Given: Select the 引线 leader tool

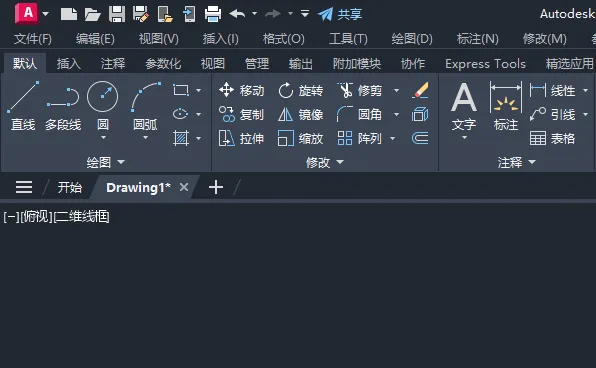Looking at the screenshot, I should click(553, 114).
